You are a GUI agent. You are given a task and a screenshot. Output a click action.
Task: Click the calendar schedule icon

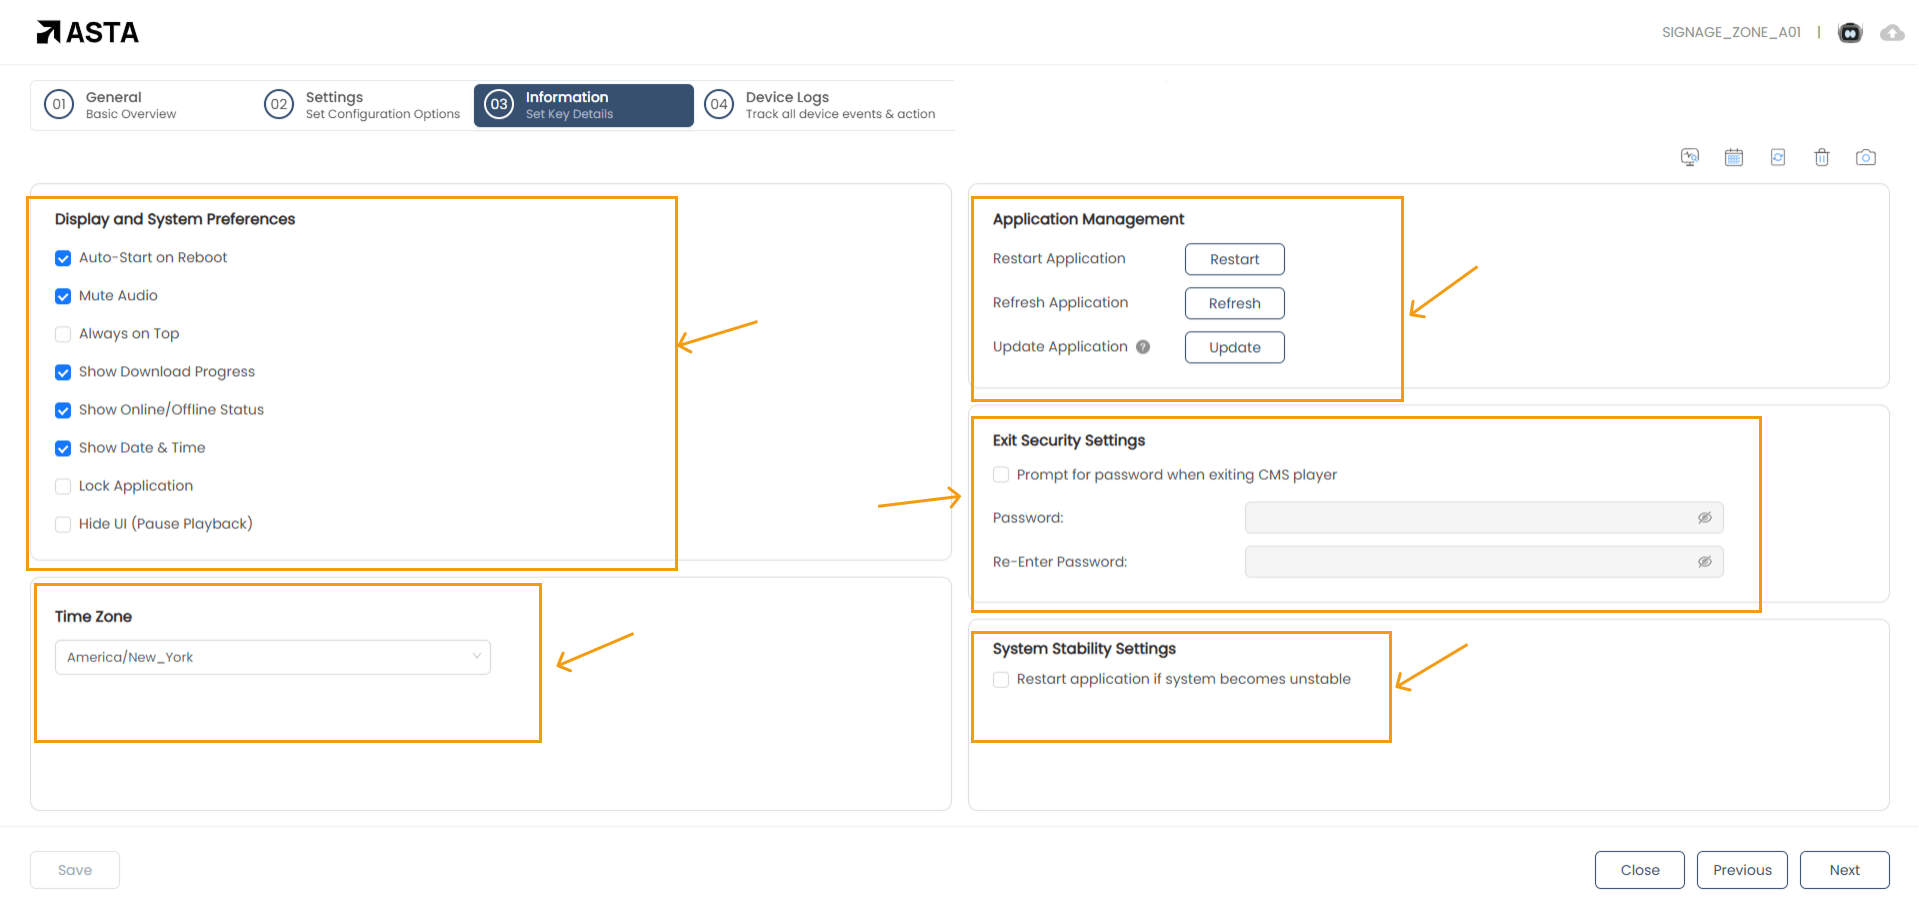point(1733,157)
